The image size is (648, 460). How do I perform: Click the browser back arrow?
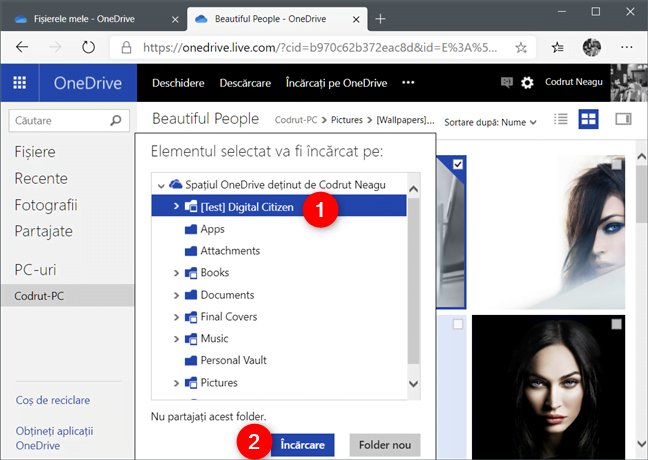tap(22, 47)
